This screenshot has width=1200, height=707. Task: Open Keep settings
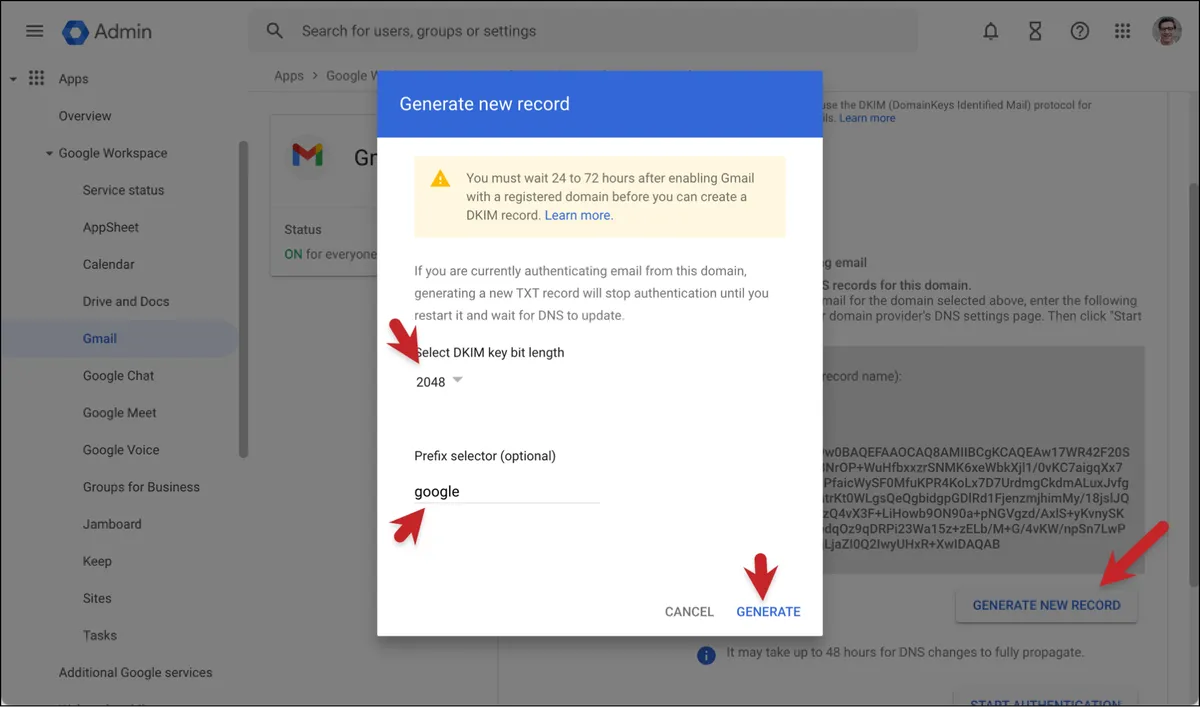coord(97,561)
